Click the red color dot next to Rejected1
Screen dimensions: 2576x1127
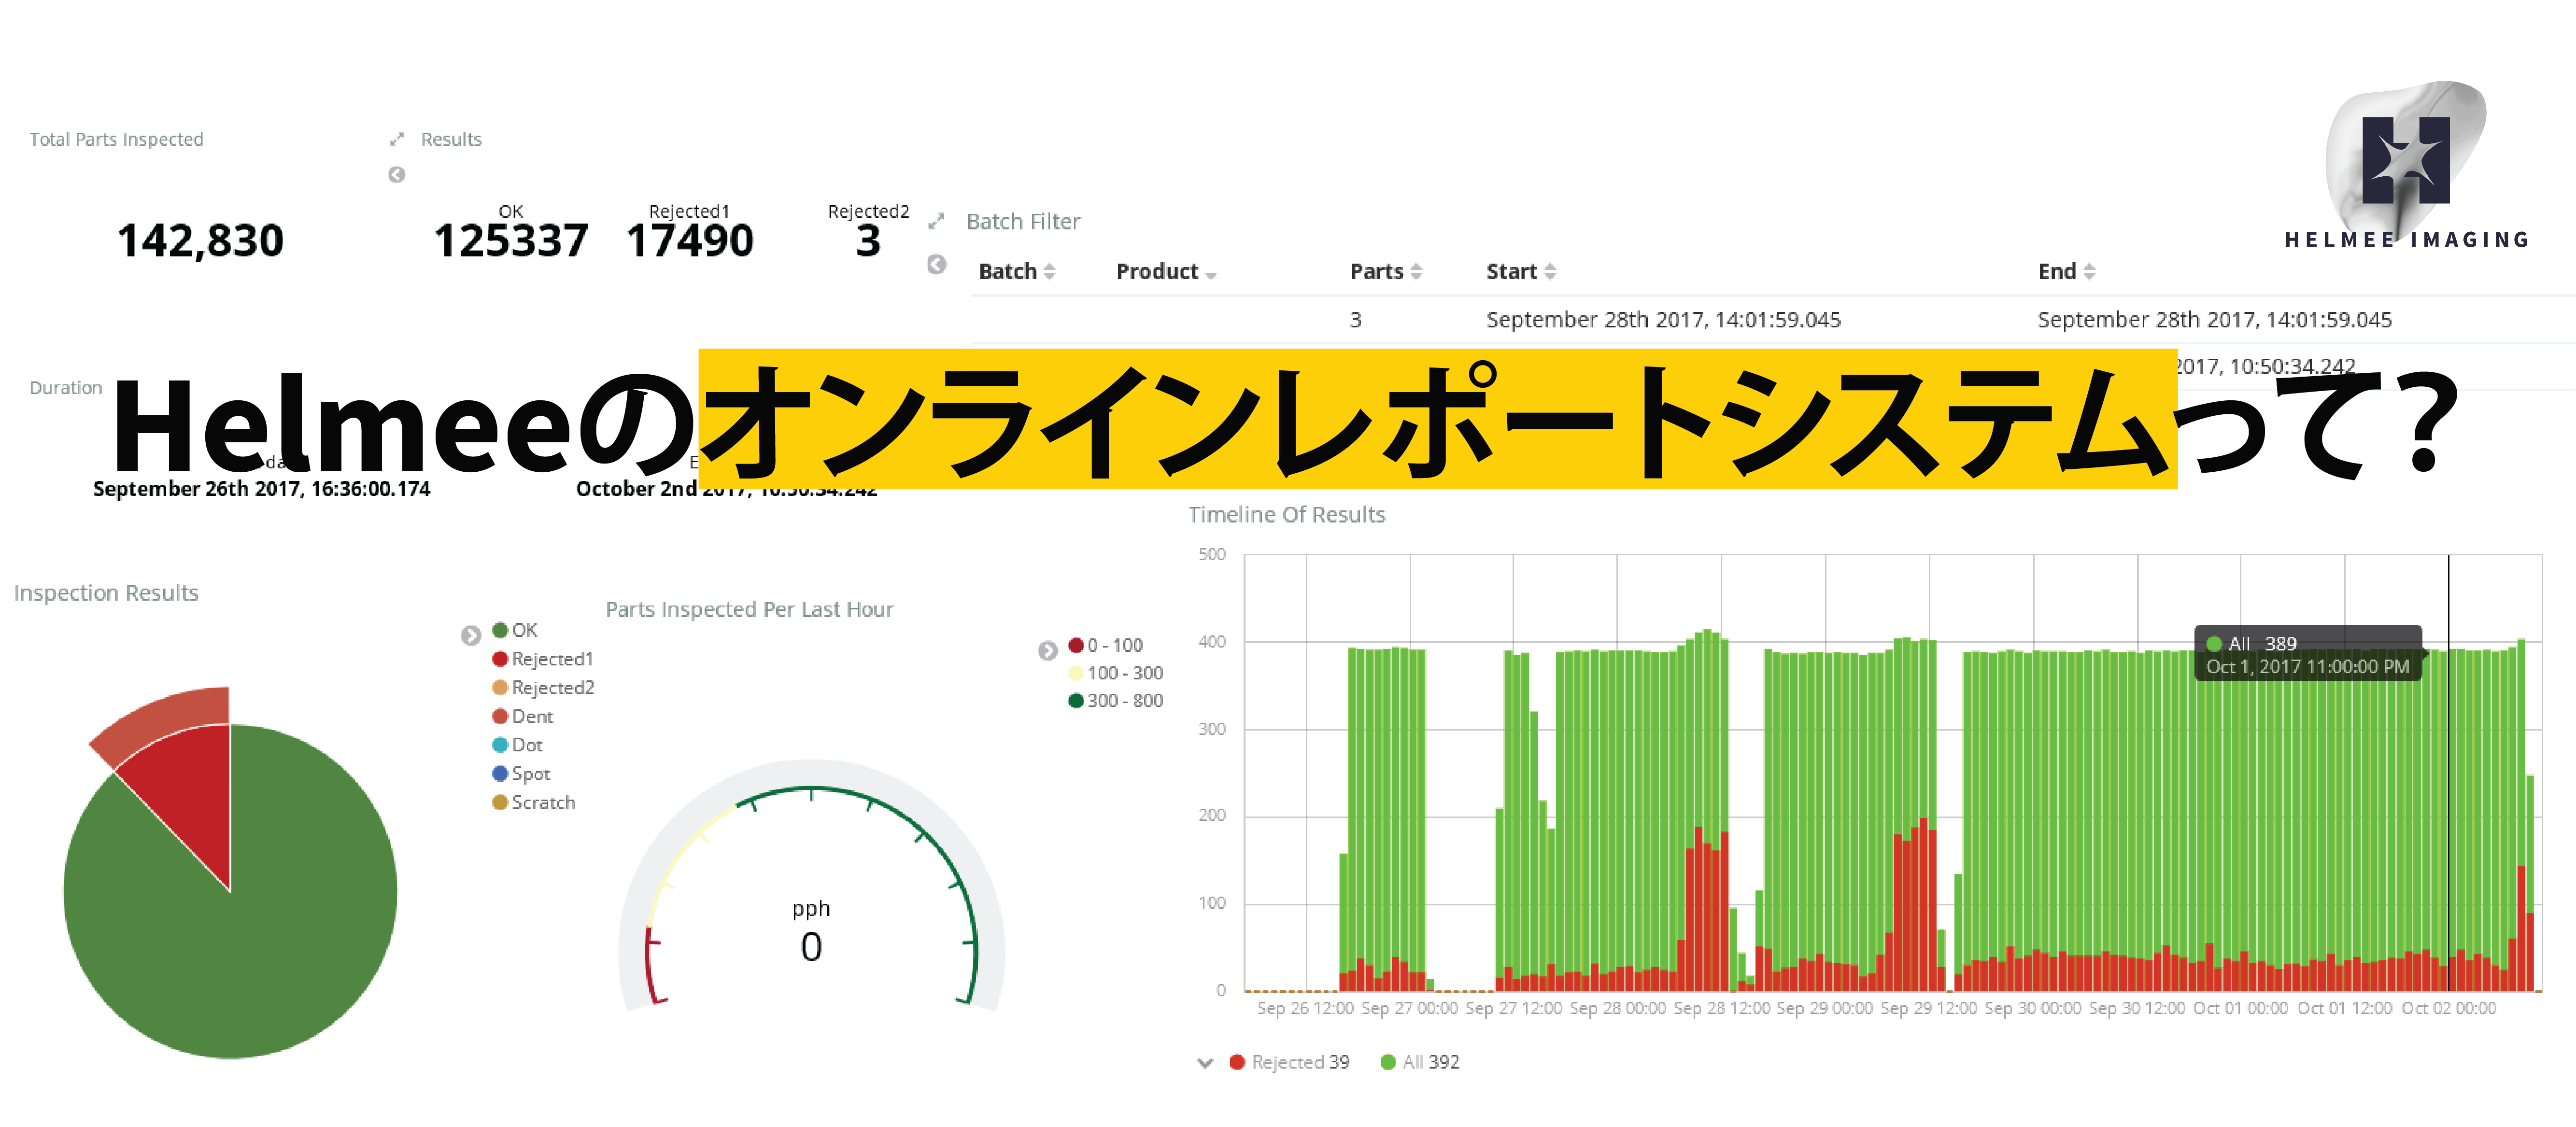click(x=500, y=658)
